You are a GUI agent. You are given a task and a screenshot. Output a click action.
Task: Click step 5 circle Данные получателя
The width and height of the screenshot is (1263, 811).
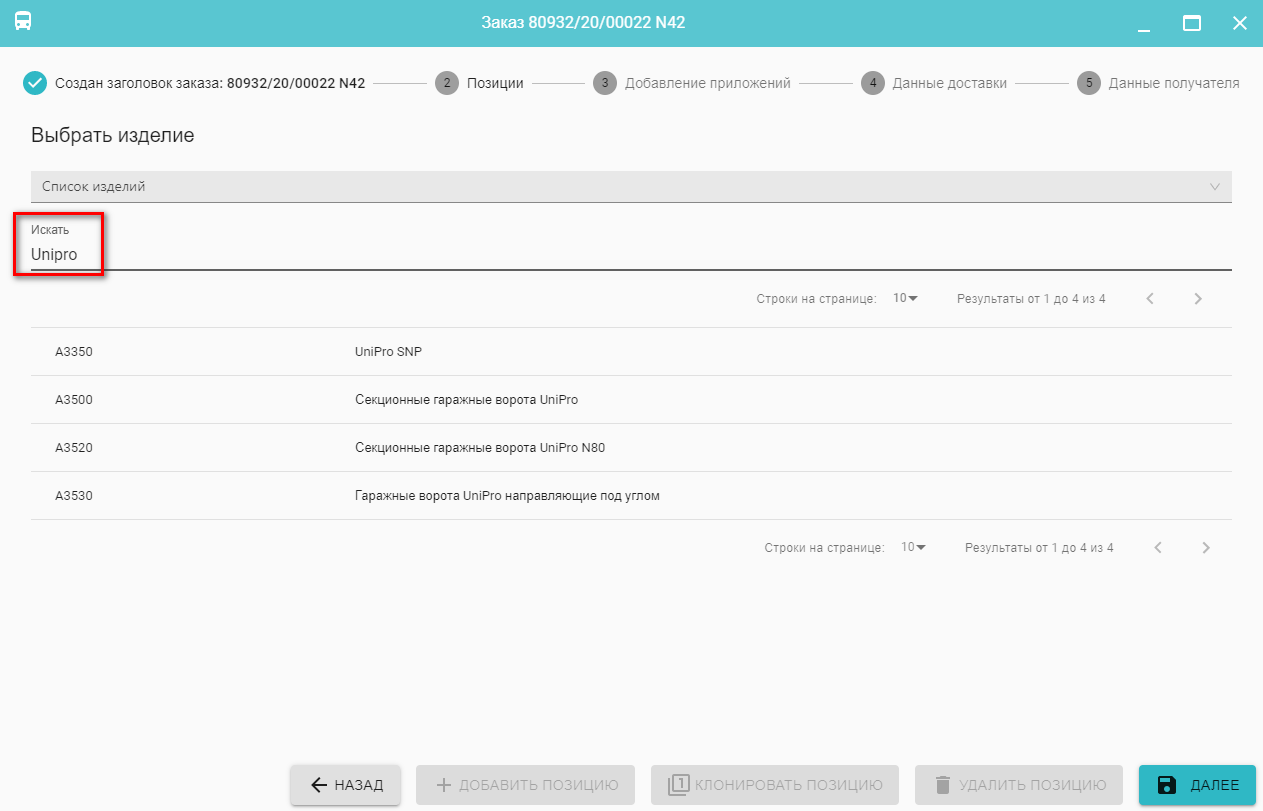click(1088, 83)
